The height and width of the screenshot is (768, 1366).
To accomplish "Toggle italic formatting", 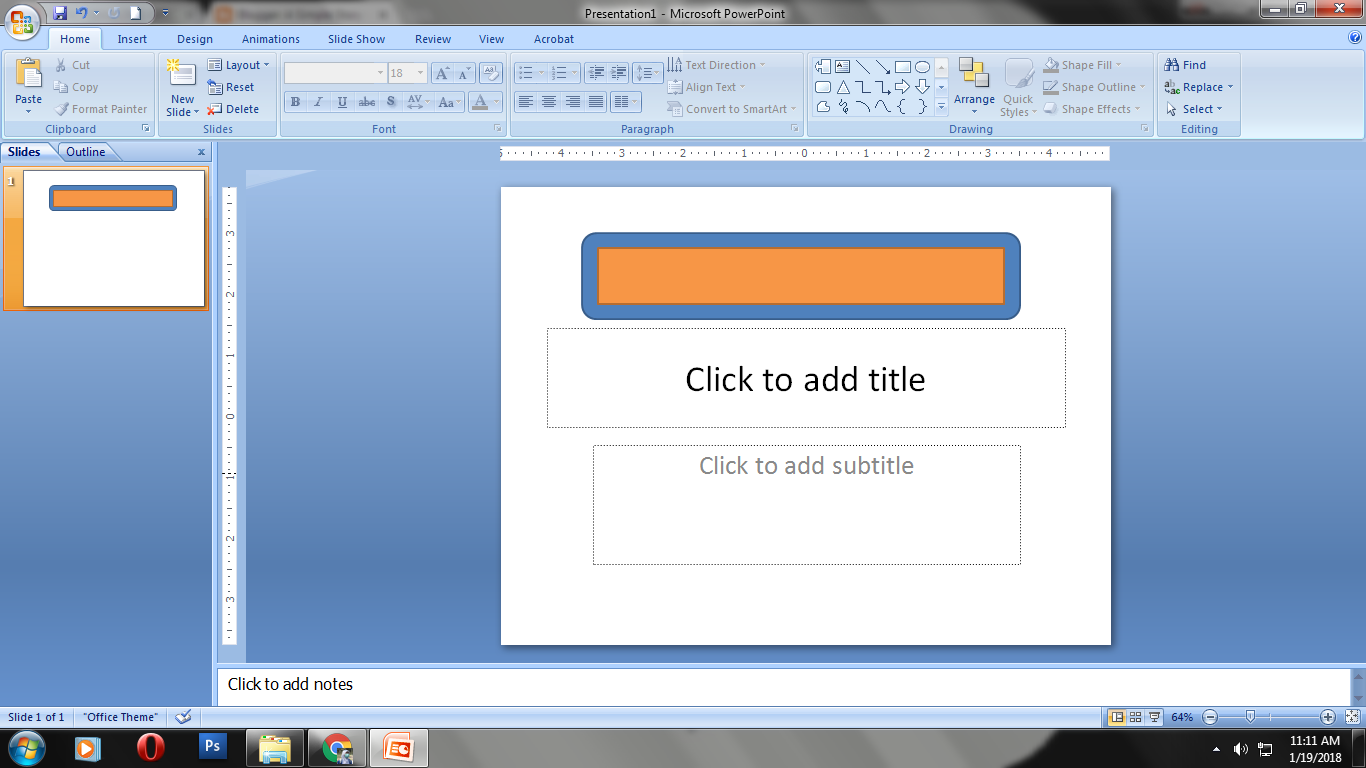I will point(318,101).
